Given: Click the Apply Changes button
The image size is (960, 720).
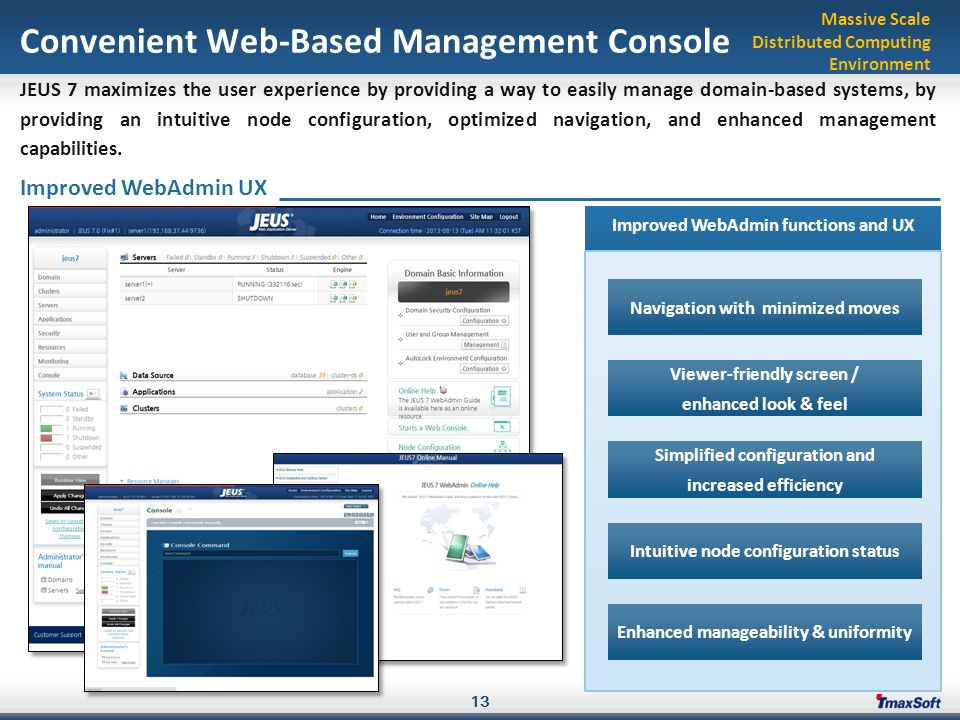Looking at the screenshot, I should coord(64,495).
